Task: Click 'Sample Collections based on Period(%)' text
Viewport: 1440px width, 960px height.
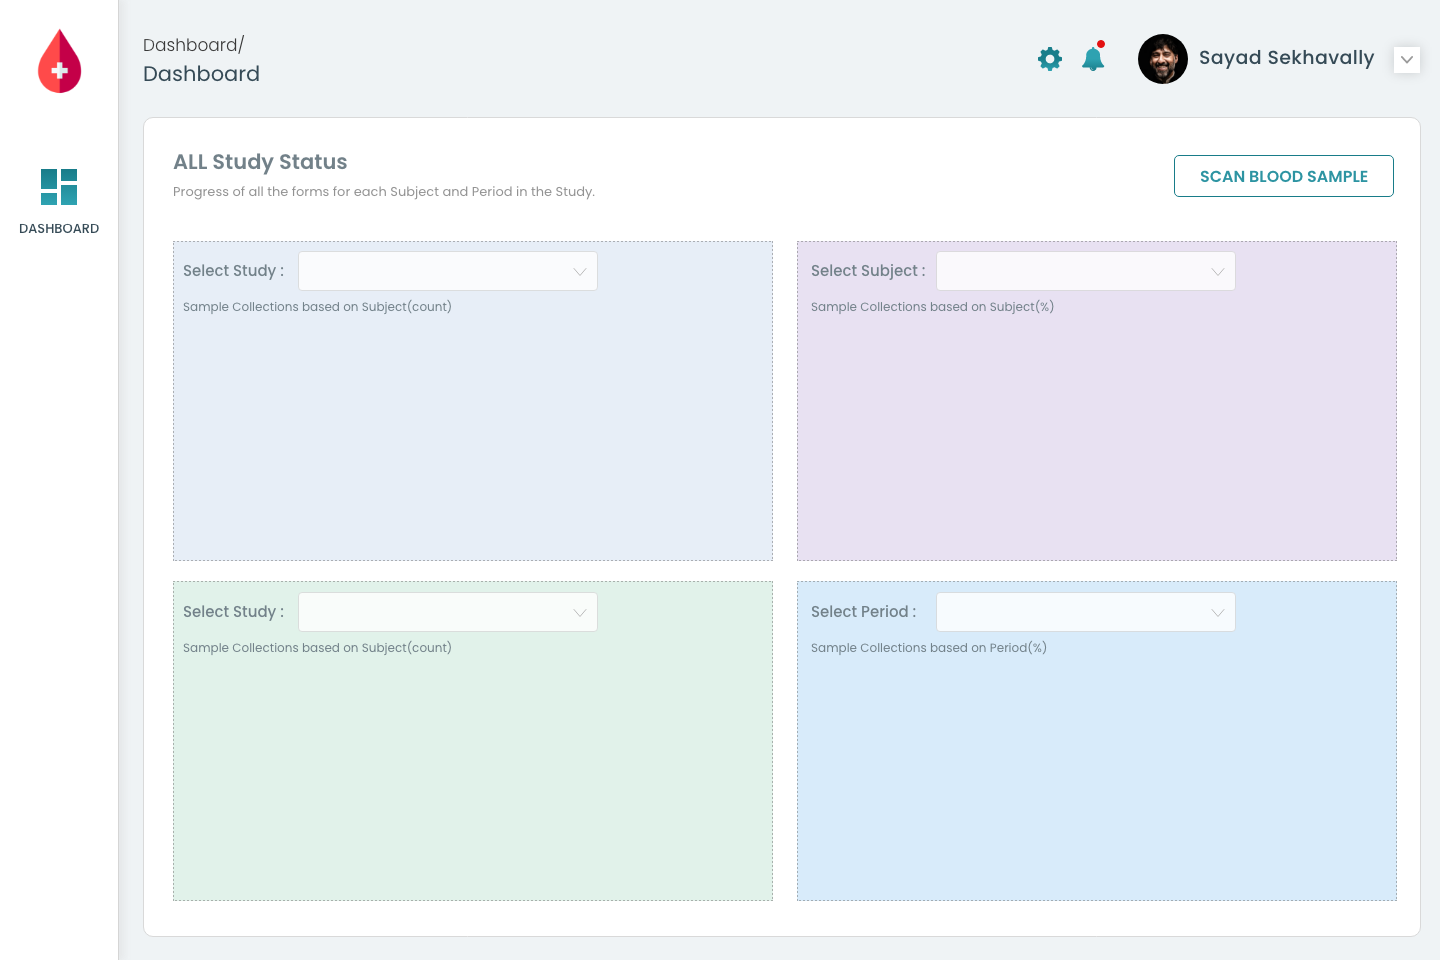Action: tap(929, 648)
